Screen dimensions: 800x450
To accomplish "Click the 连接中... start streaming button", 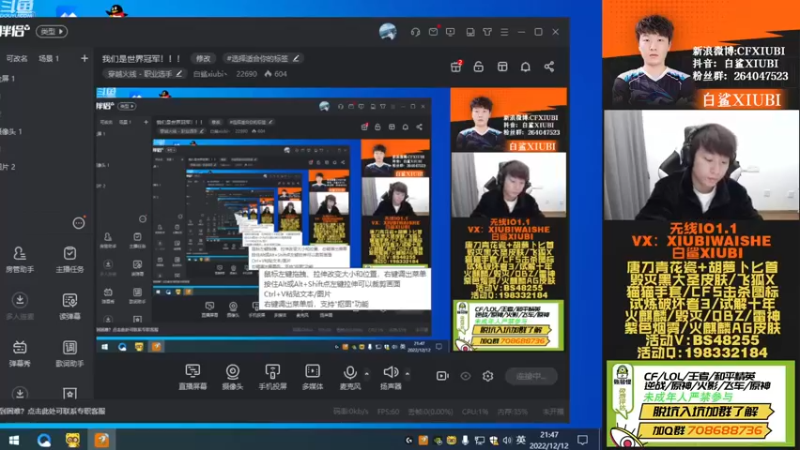I will (531, 377).
